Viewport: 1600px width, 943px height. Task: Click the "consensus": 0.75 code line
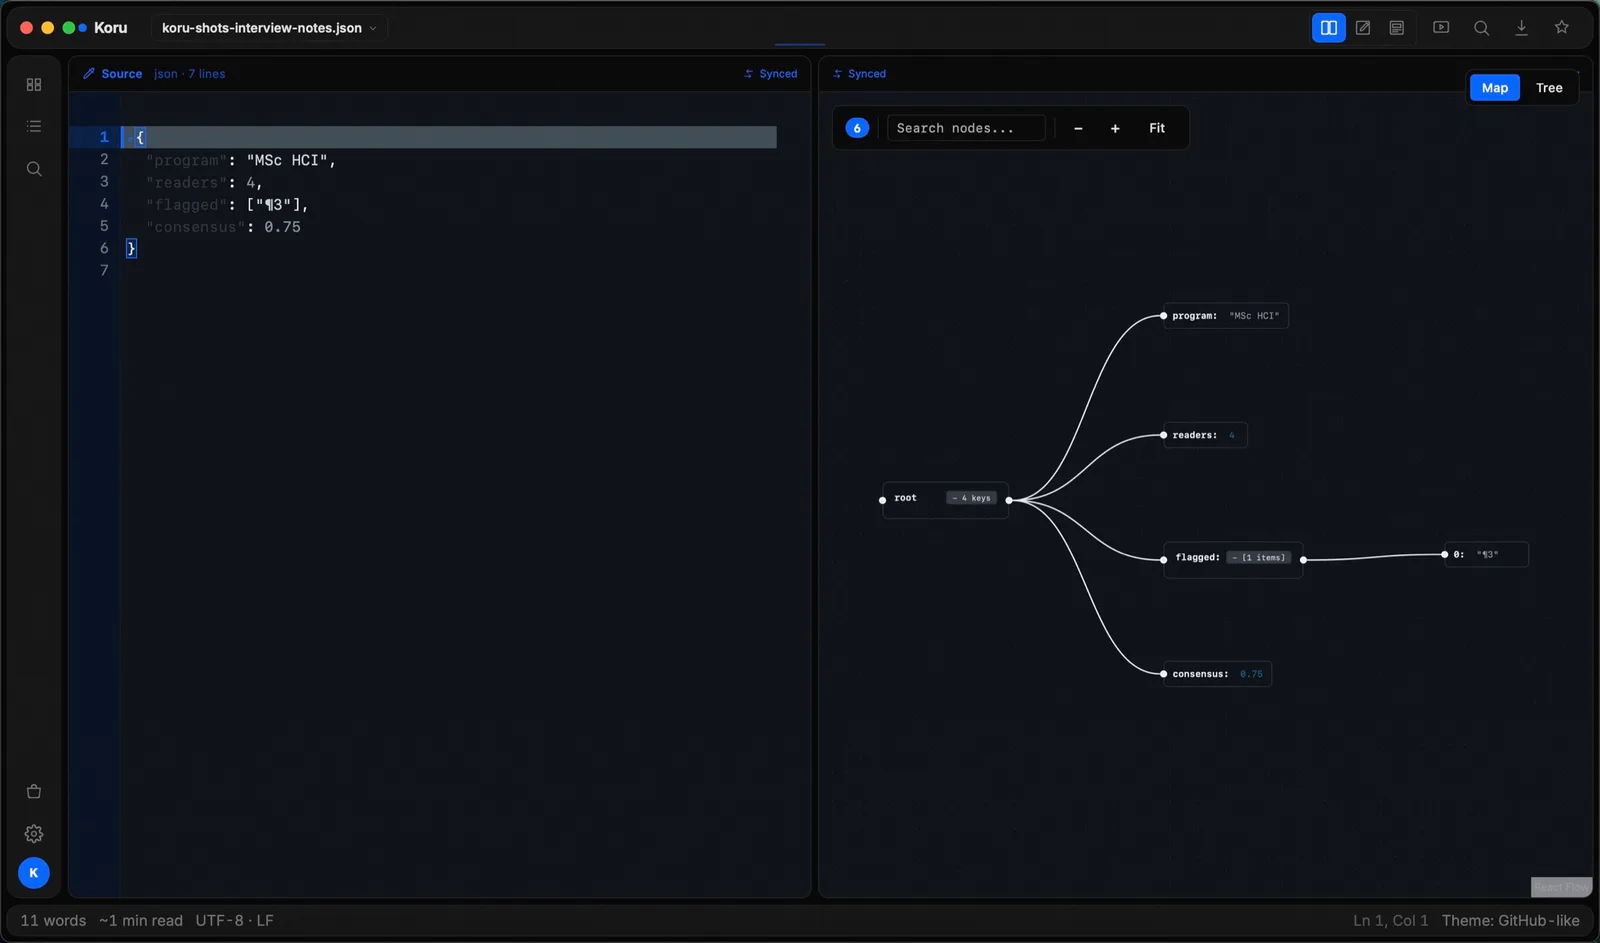tap(223, 227)
